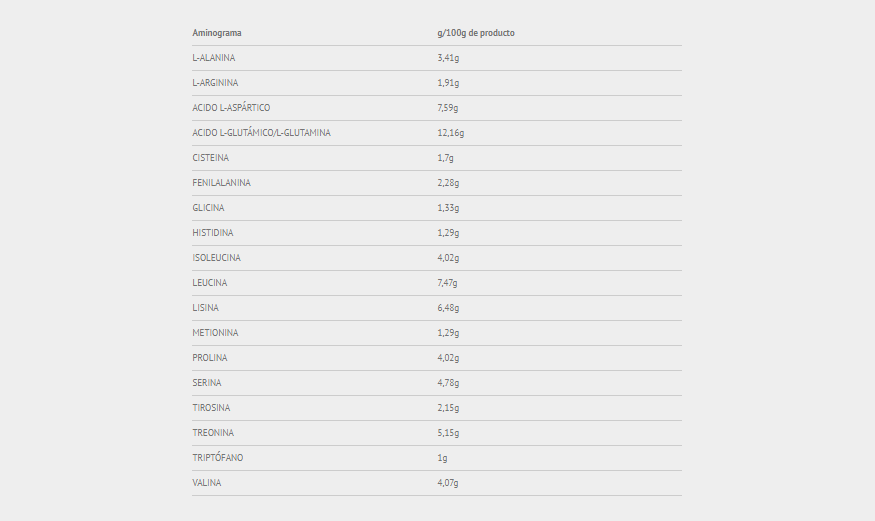Select ACIDO L-ASPÁRTICO text
The image size is (875, 521).
[231, 108]
